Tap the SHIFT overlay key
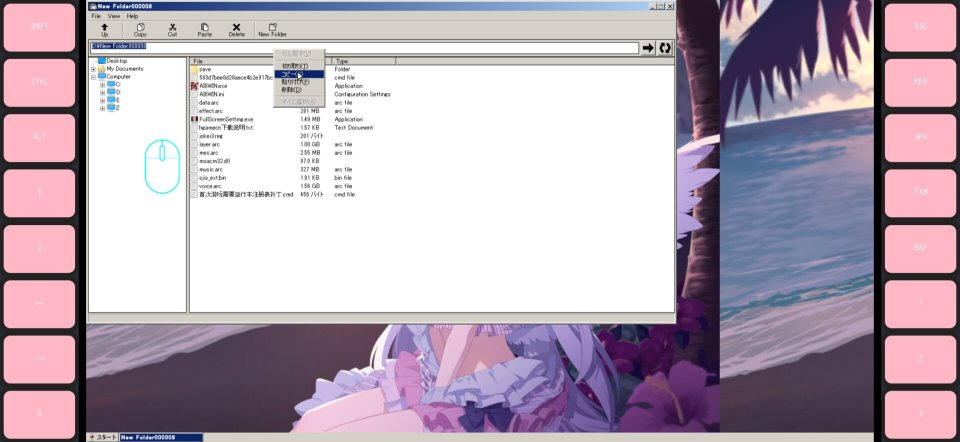 point(39,27)
